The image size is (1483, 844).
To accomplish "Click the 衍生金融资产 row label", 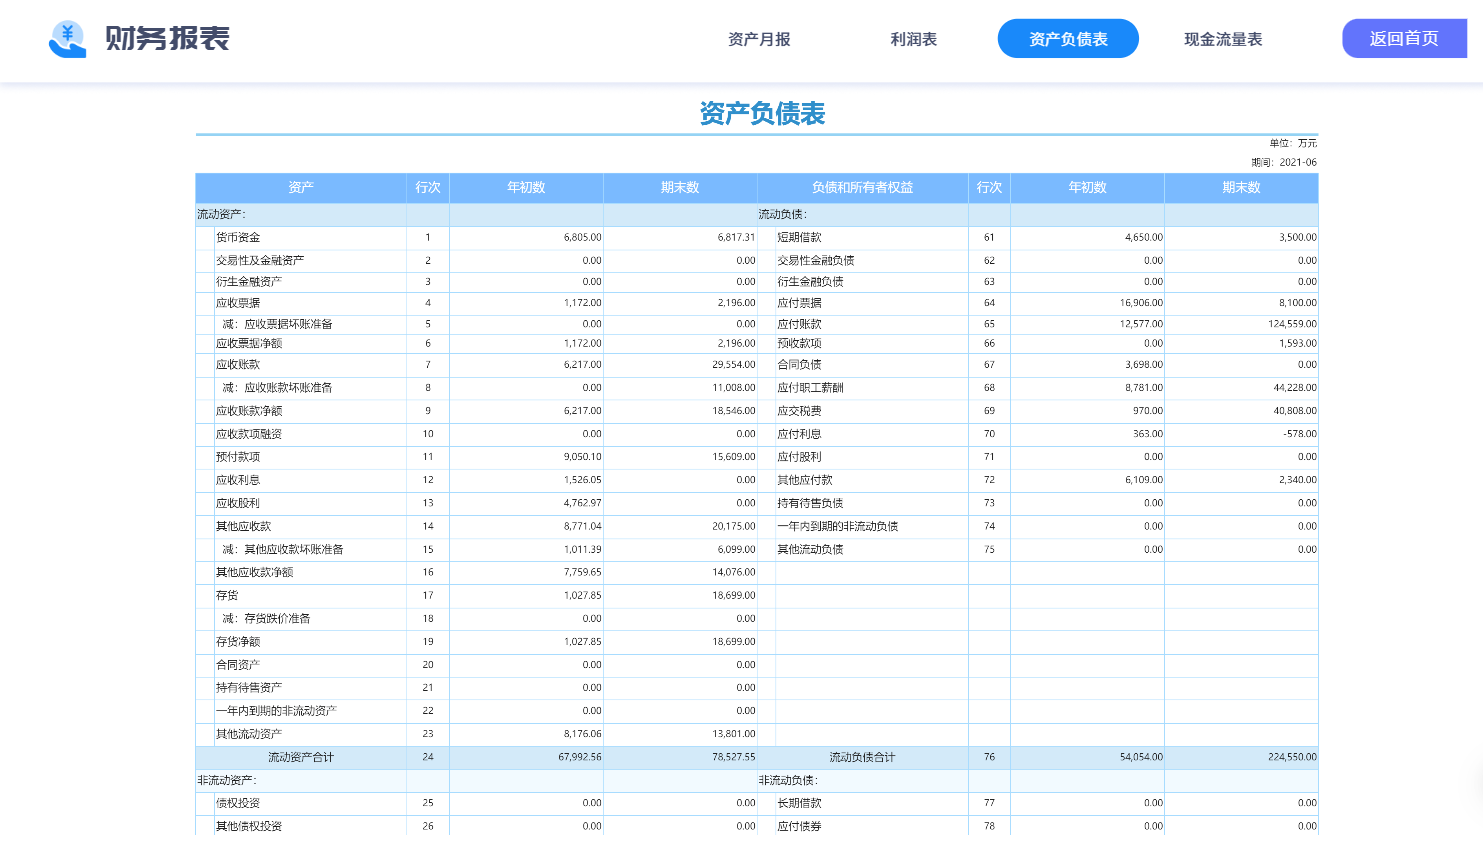I will [x=249, y=281].
